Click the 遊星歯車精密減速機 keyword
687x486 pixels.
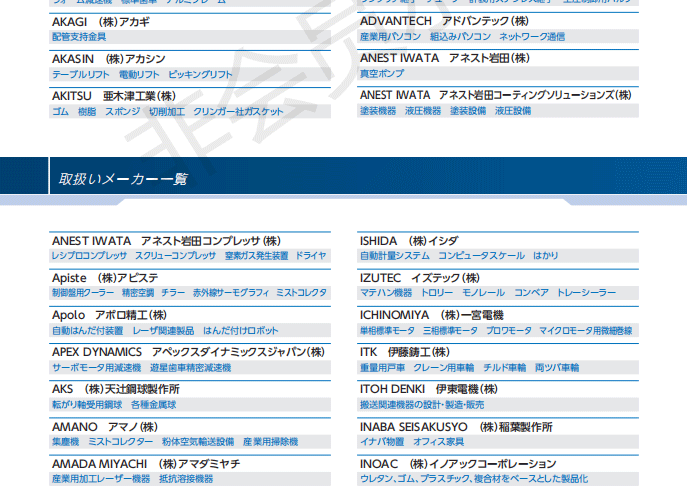click(190, 368)
